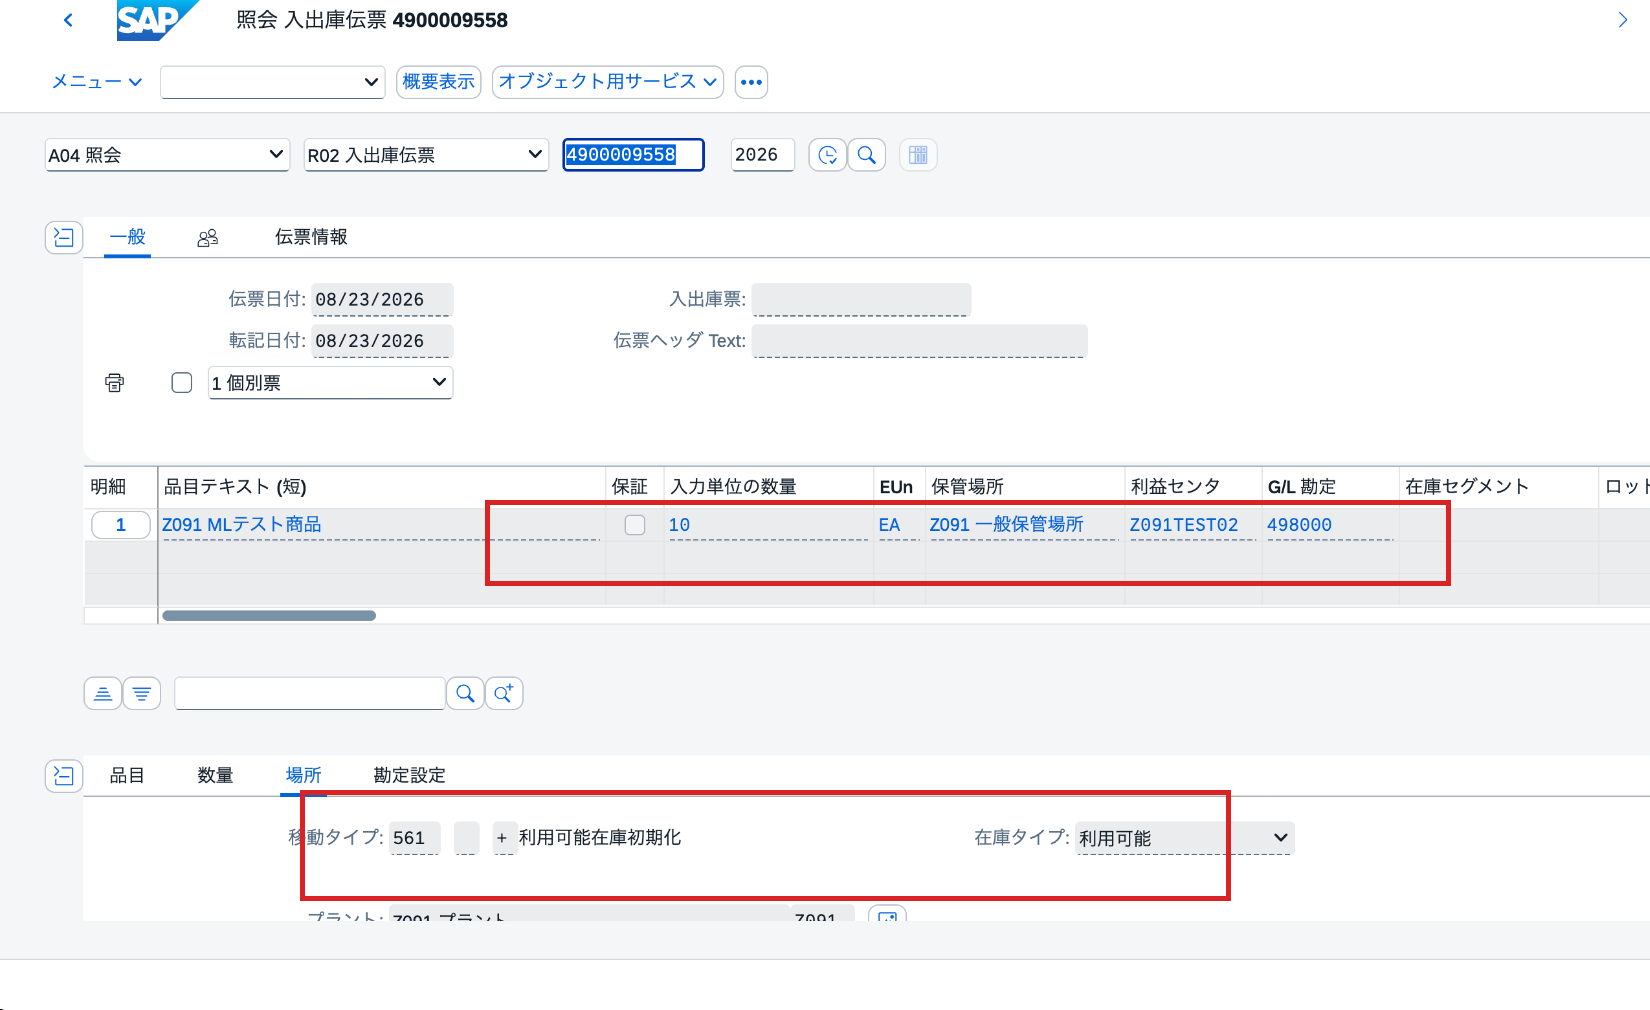Click the right chevron at top corner
1650x1010 pixels.
1622,20
